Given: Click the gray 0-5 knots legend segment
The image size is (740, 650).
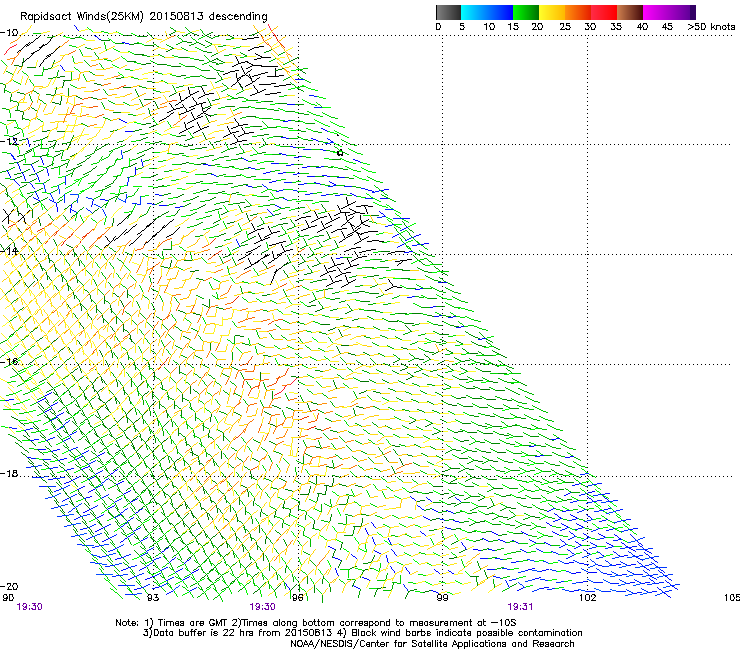Looking at the screenshot, I should [x=448, y=12].
